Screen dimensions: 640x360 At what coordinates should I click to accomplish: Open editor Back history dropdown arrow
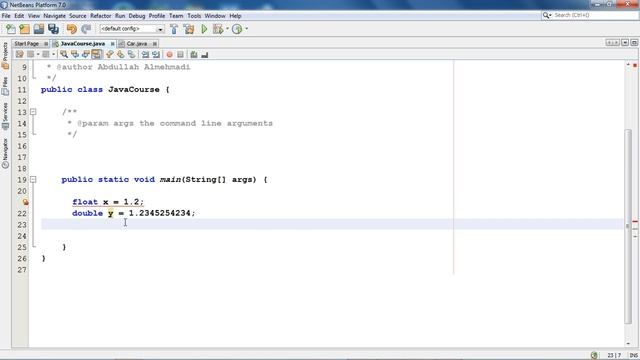pyautogui.click(x=38, y=54)
